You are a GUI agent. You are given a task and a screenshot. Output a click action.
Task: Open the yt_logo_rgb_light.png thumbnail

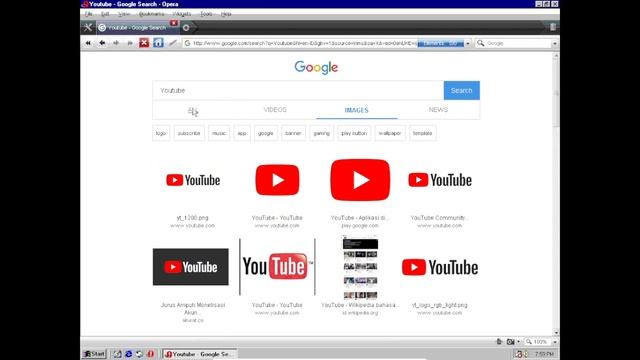coord(440,267)
